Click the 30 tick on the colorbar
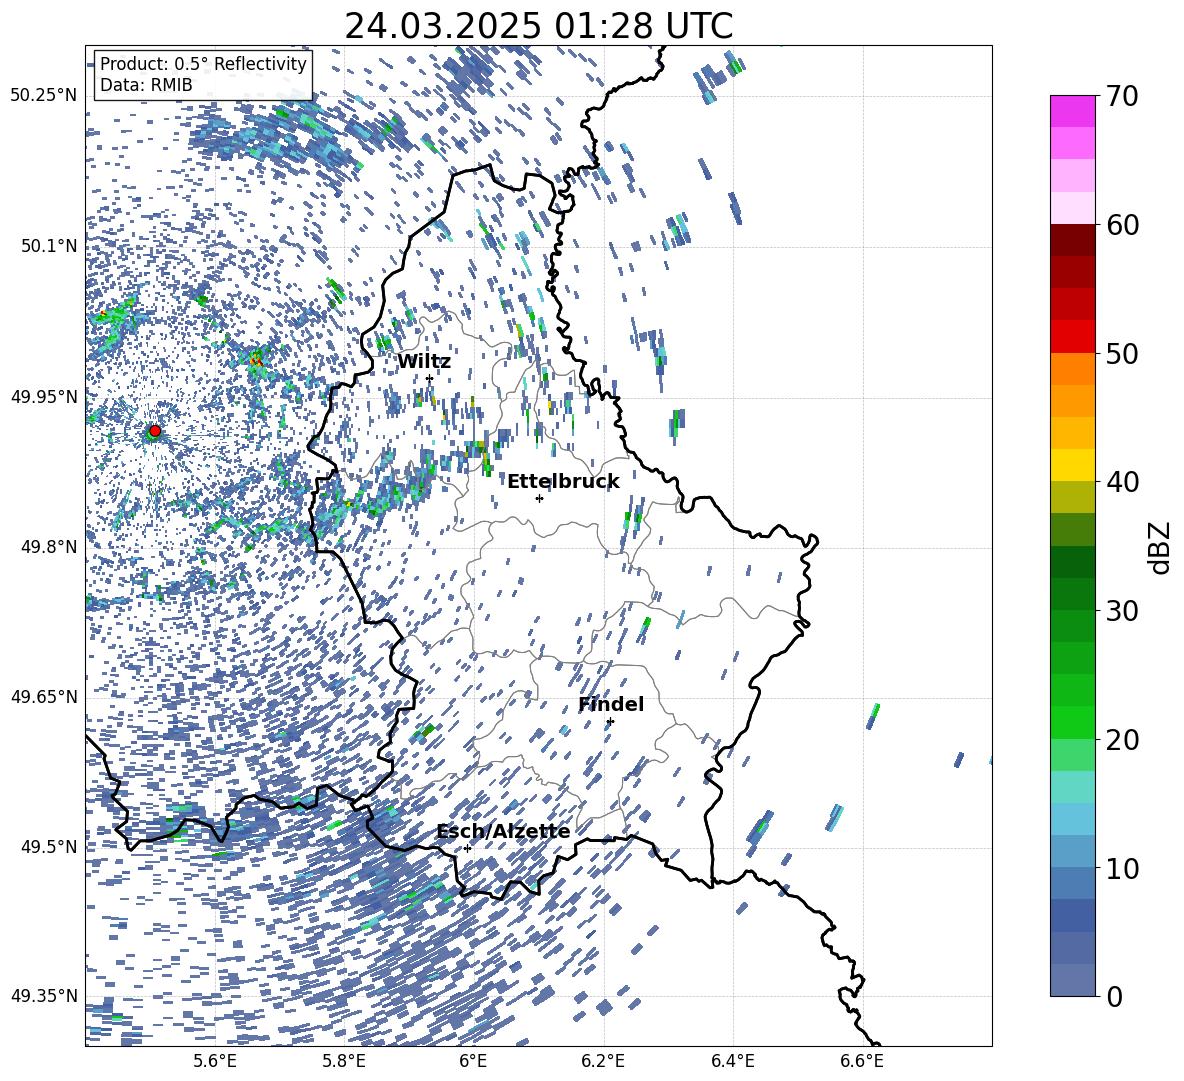 (x=1122, y=610)
